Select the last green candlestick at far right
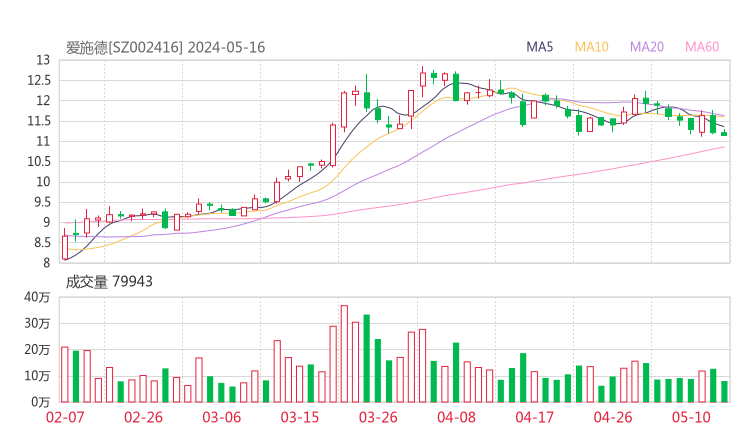 tap(724, 133)
